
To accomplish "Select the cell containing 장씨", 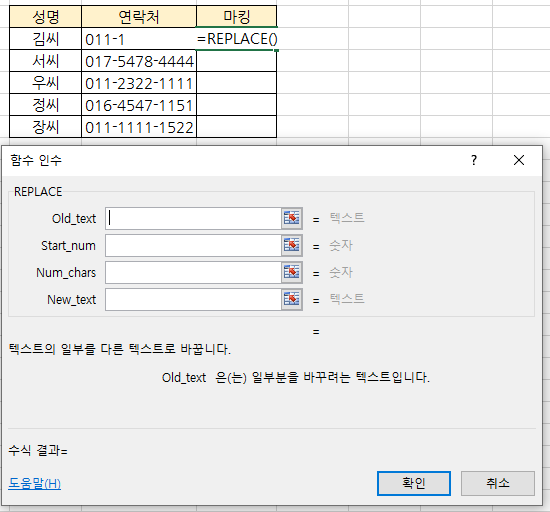I will (46, 127).
